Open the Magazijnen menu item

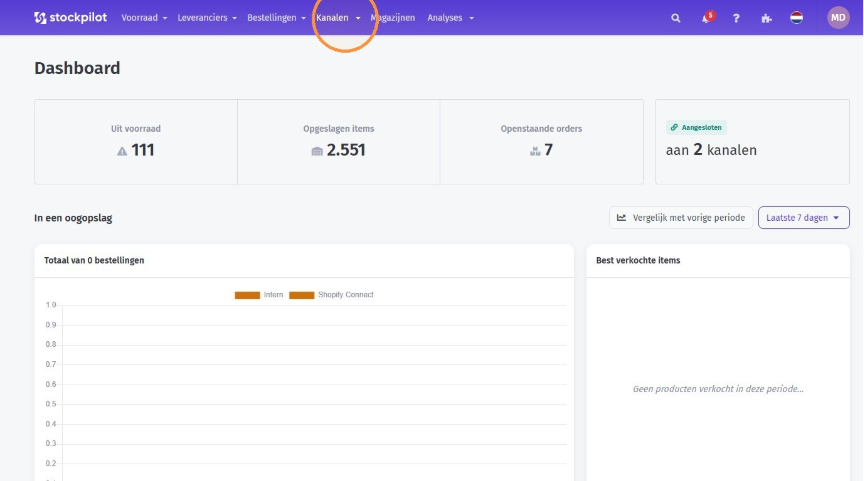coord(392,18)
